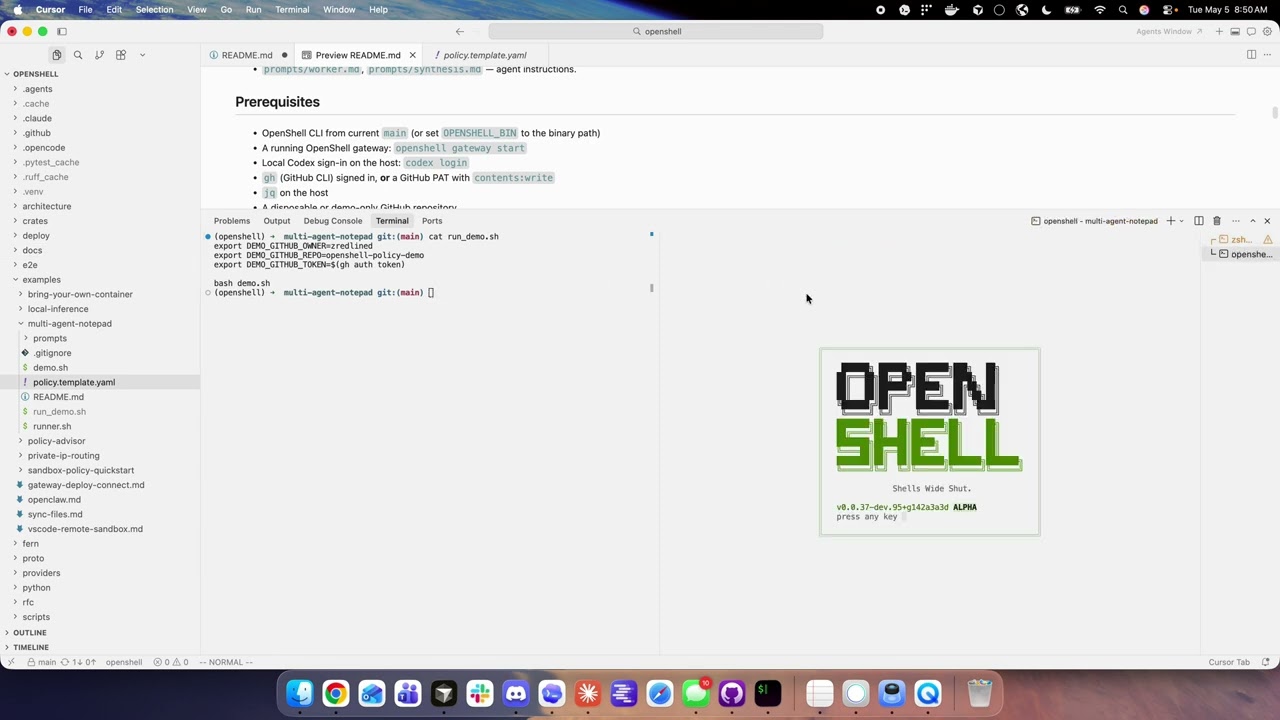Open the Search view icon
This screenshot has width=1280, height=720.
(x=78, y=55)
